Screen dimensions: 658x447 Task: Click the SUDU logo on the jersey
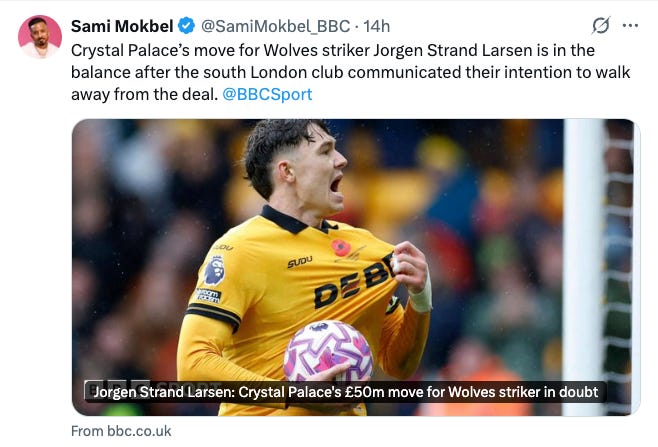[x=300, y=262]
